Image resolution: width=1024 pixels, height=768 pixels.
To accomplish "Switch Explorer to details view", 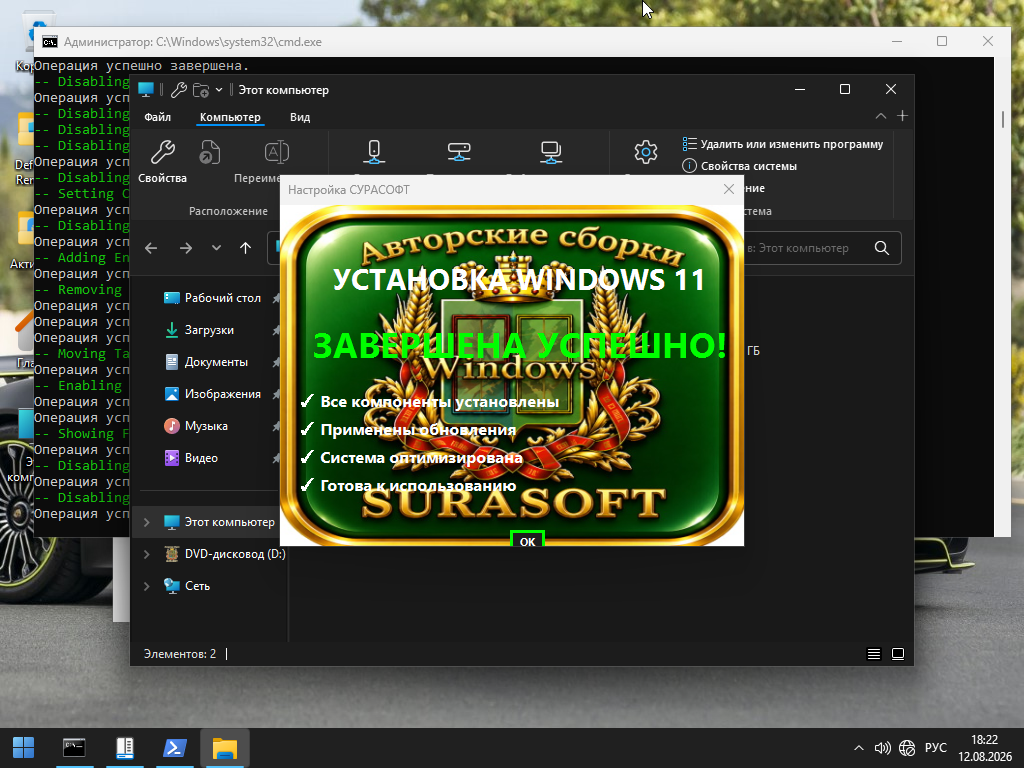I will click(874, 654).
